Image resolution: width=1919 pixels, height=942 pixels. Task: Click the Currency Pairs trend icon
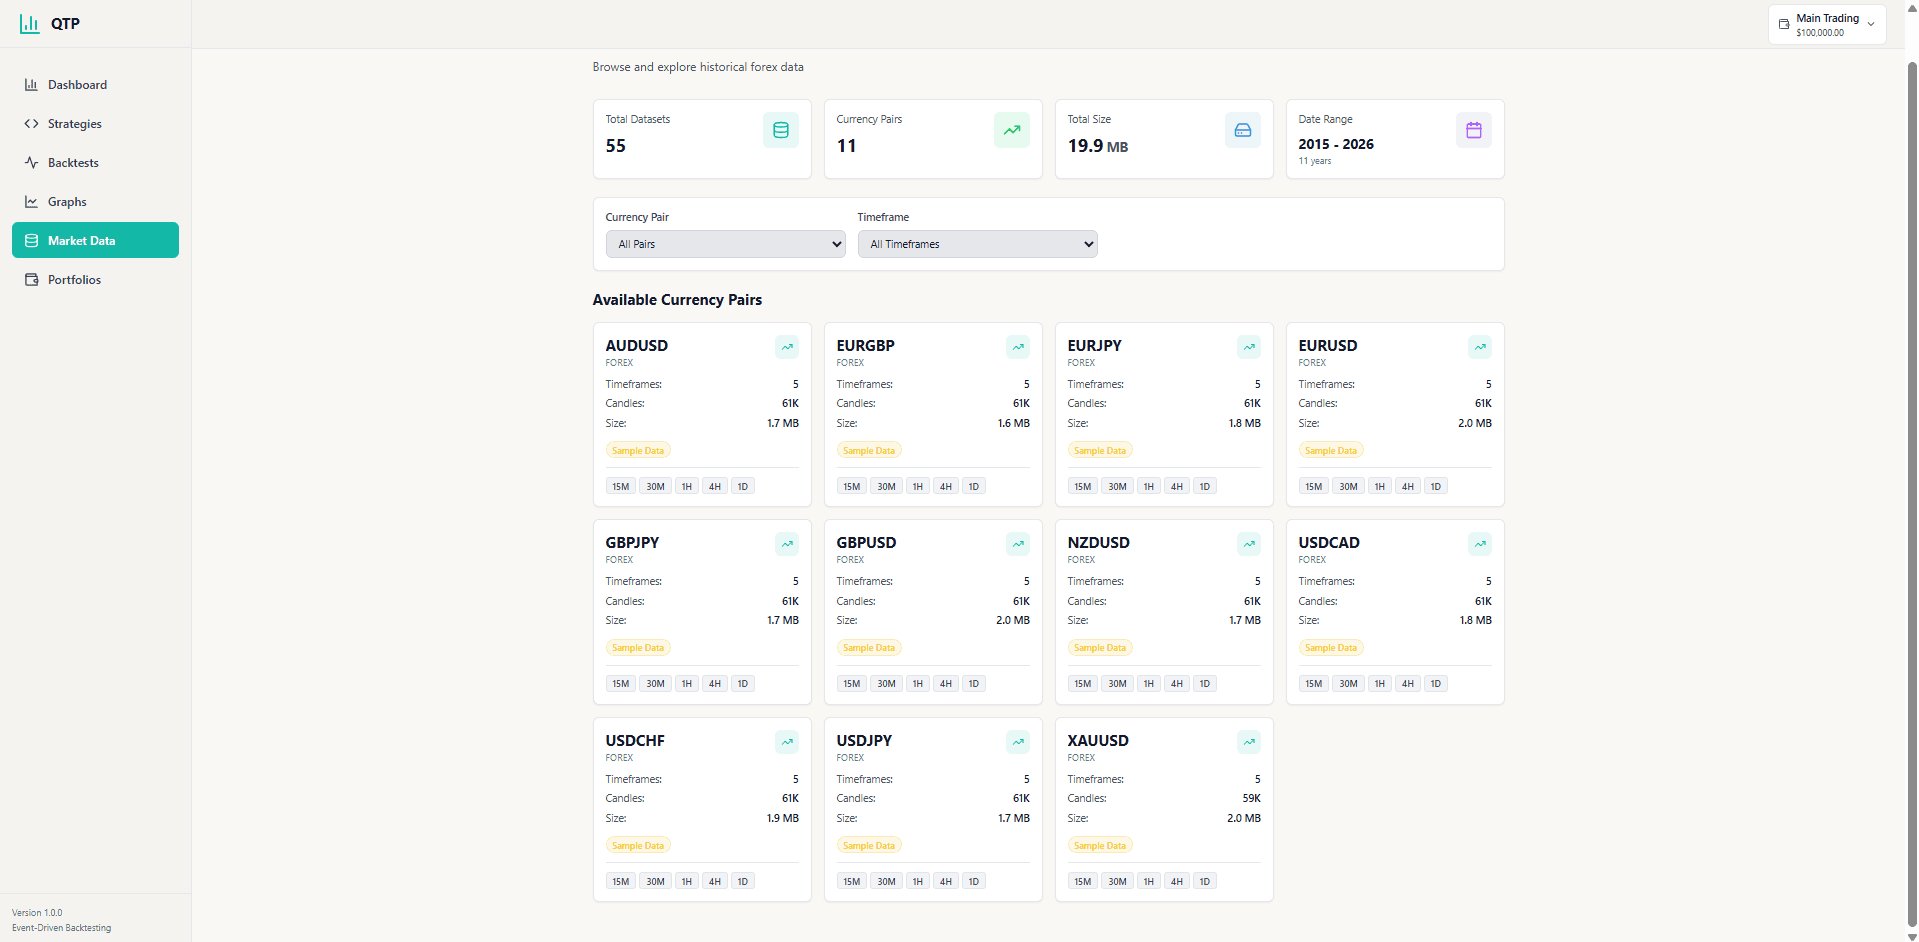1012,130
